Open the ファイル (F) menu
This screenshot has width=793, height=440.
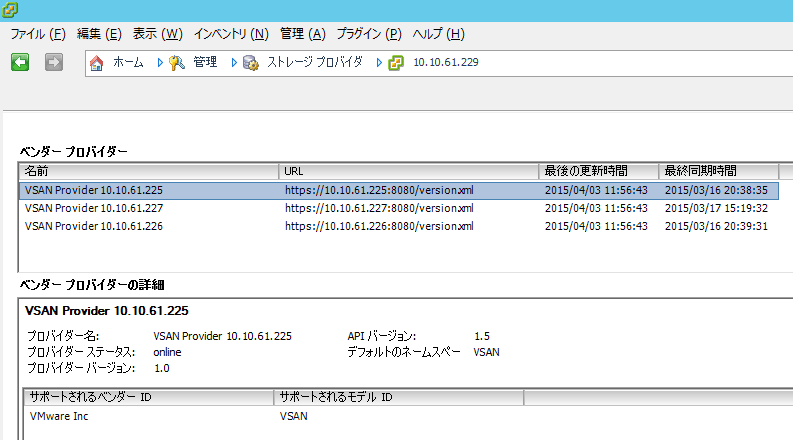pos(38,34)
